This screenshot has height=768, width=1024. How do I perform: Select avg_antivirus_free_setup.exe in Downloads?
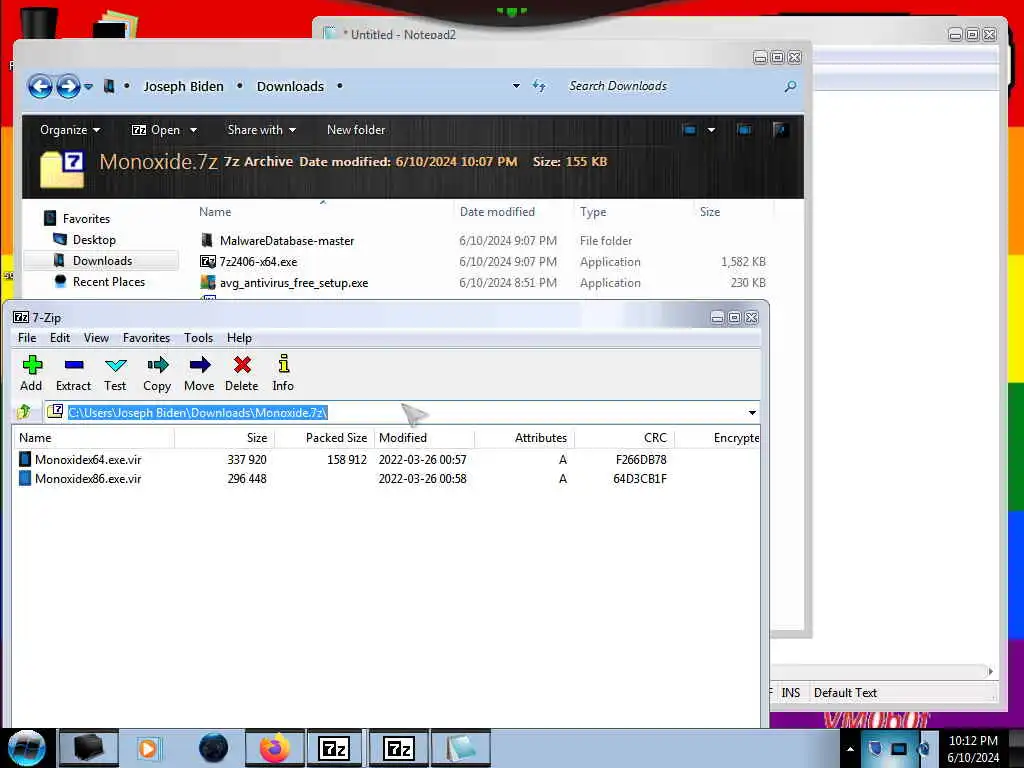point(294,283)
